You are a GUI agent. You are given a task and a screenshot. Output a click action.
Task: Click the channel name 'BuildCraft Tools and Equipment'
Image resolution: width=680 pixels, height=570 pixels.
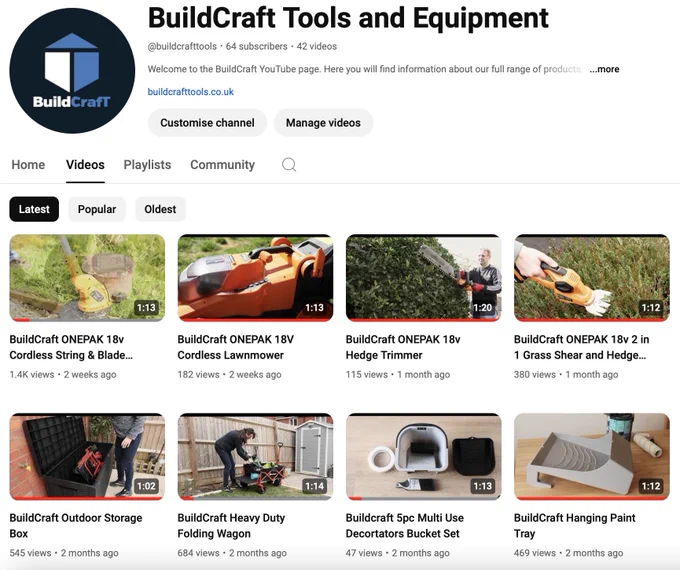pos(348,18)
